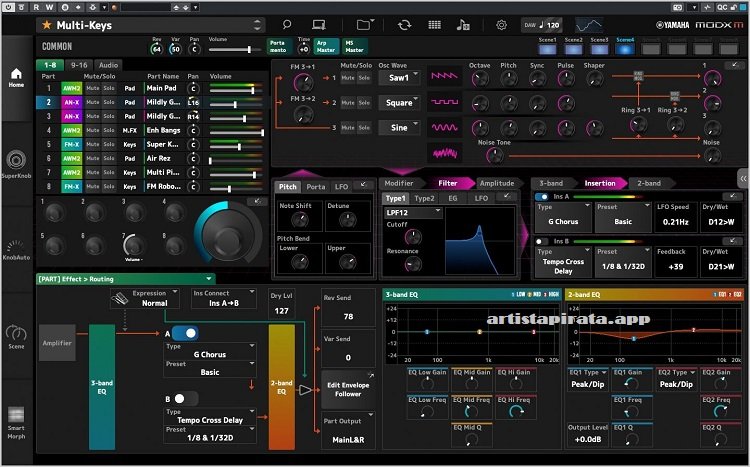Switch to the 9-16 parts tab
Screen dimensions: 750x467
(79, 65)
